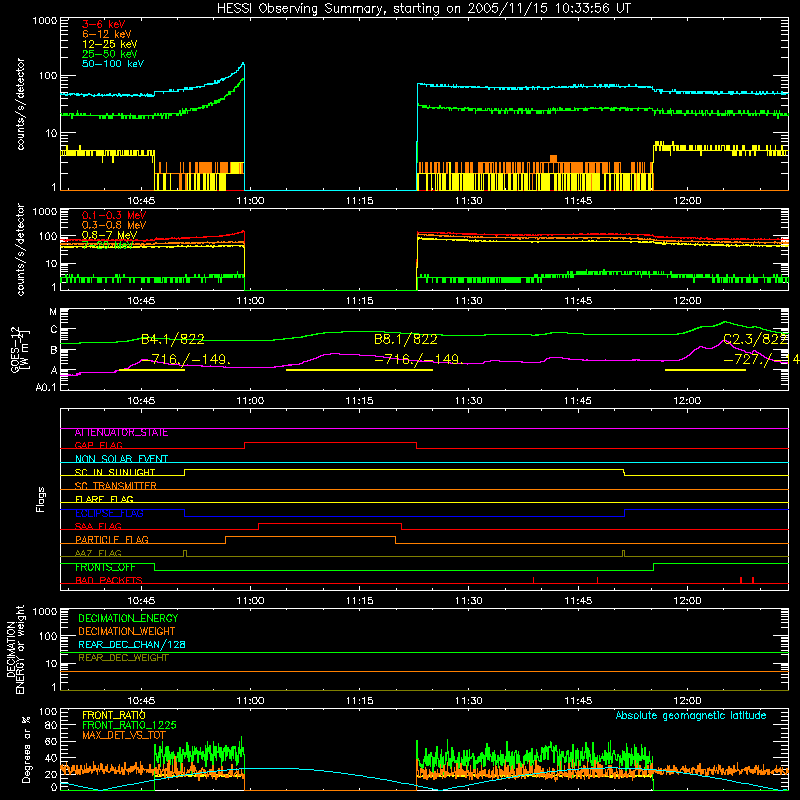Image resolution: width=800 pixels, height=800 pixels.
Task: Select the SC_IN_SUNLIGHT flag label
Action: coord(115,472)
